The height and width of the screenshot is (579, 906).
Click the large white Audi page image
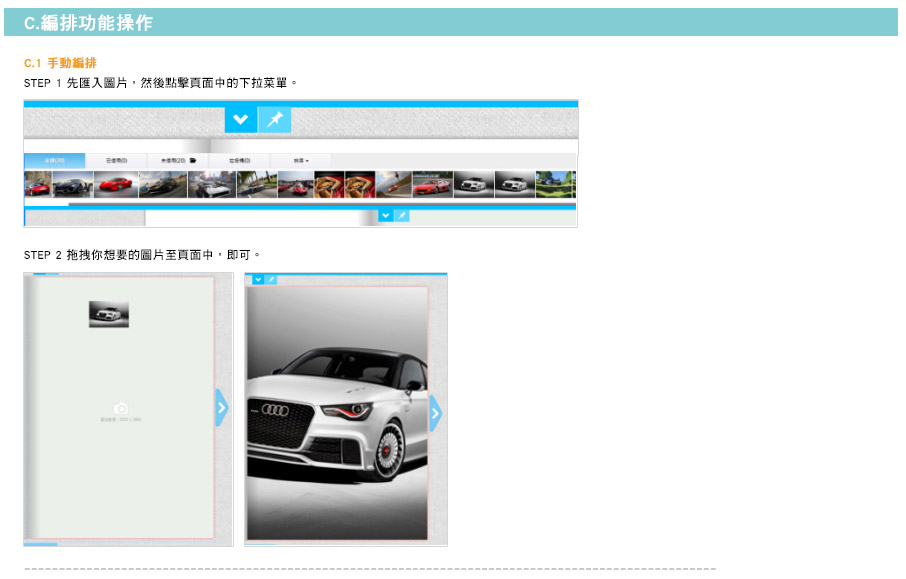[337, 413]
